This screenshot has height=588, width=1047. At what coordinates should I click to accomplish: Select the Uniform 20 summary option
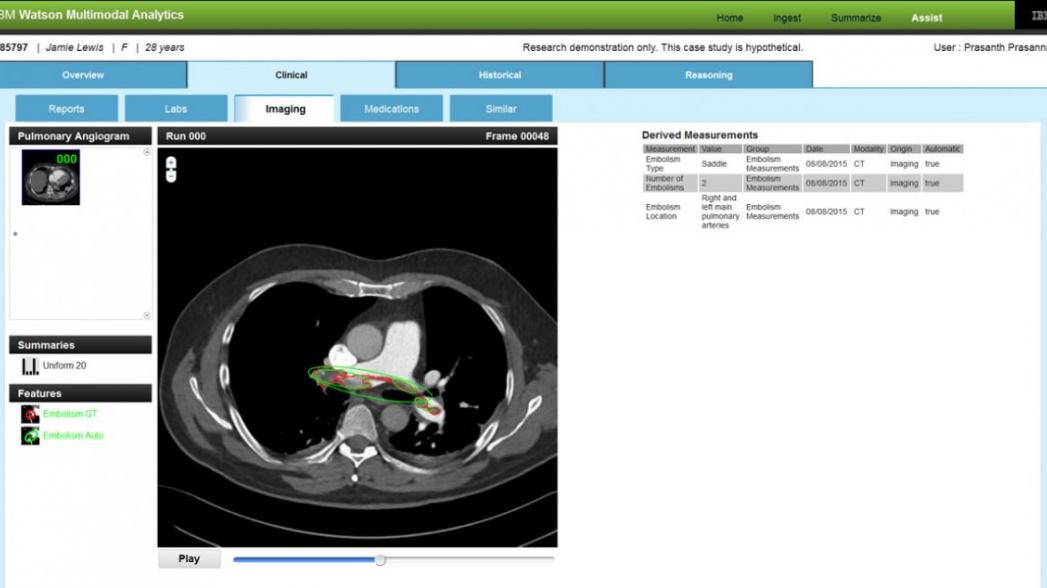coord(64,366)
